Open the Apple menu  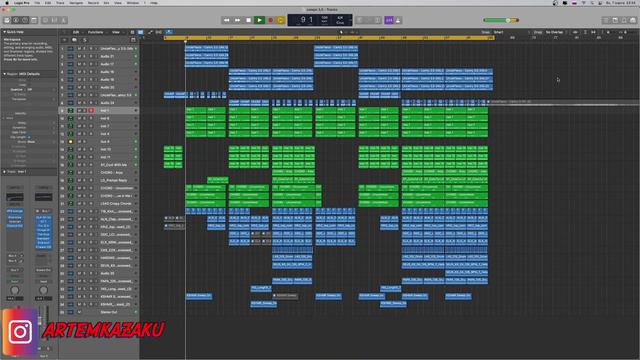7,3
